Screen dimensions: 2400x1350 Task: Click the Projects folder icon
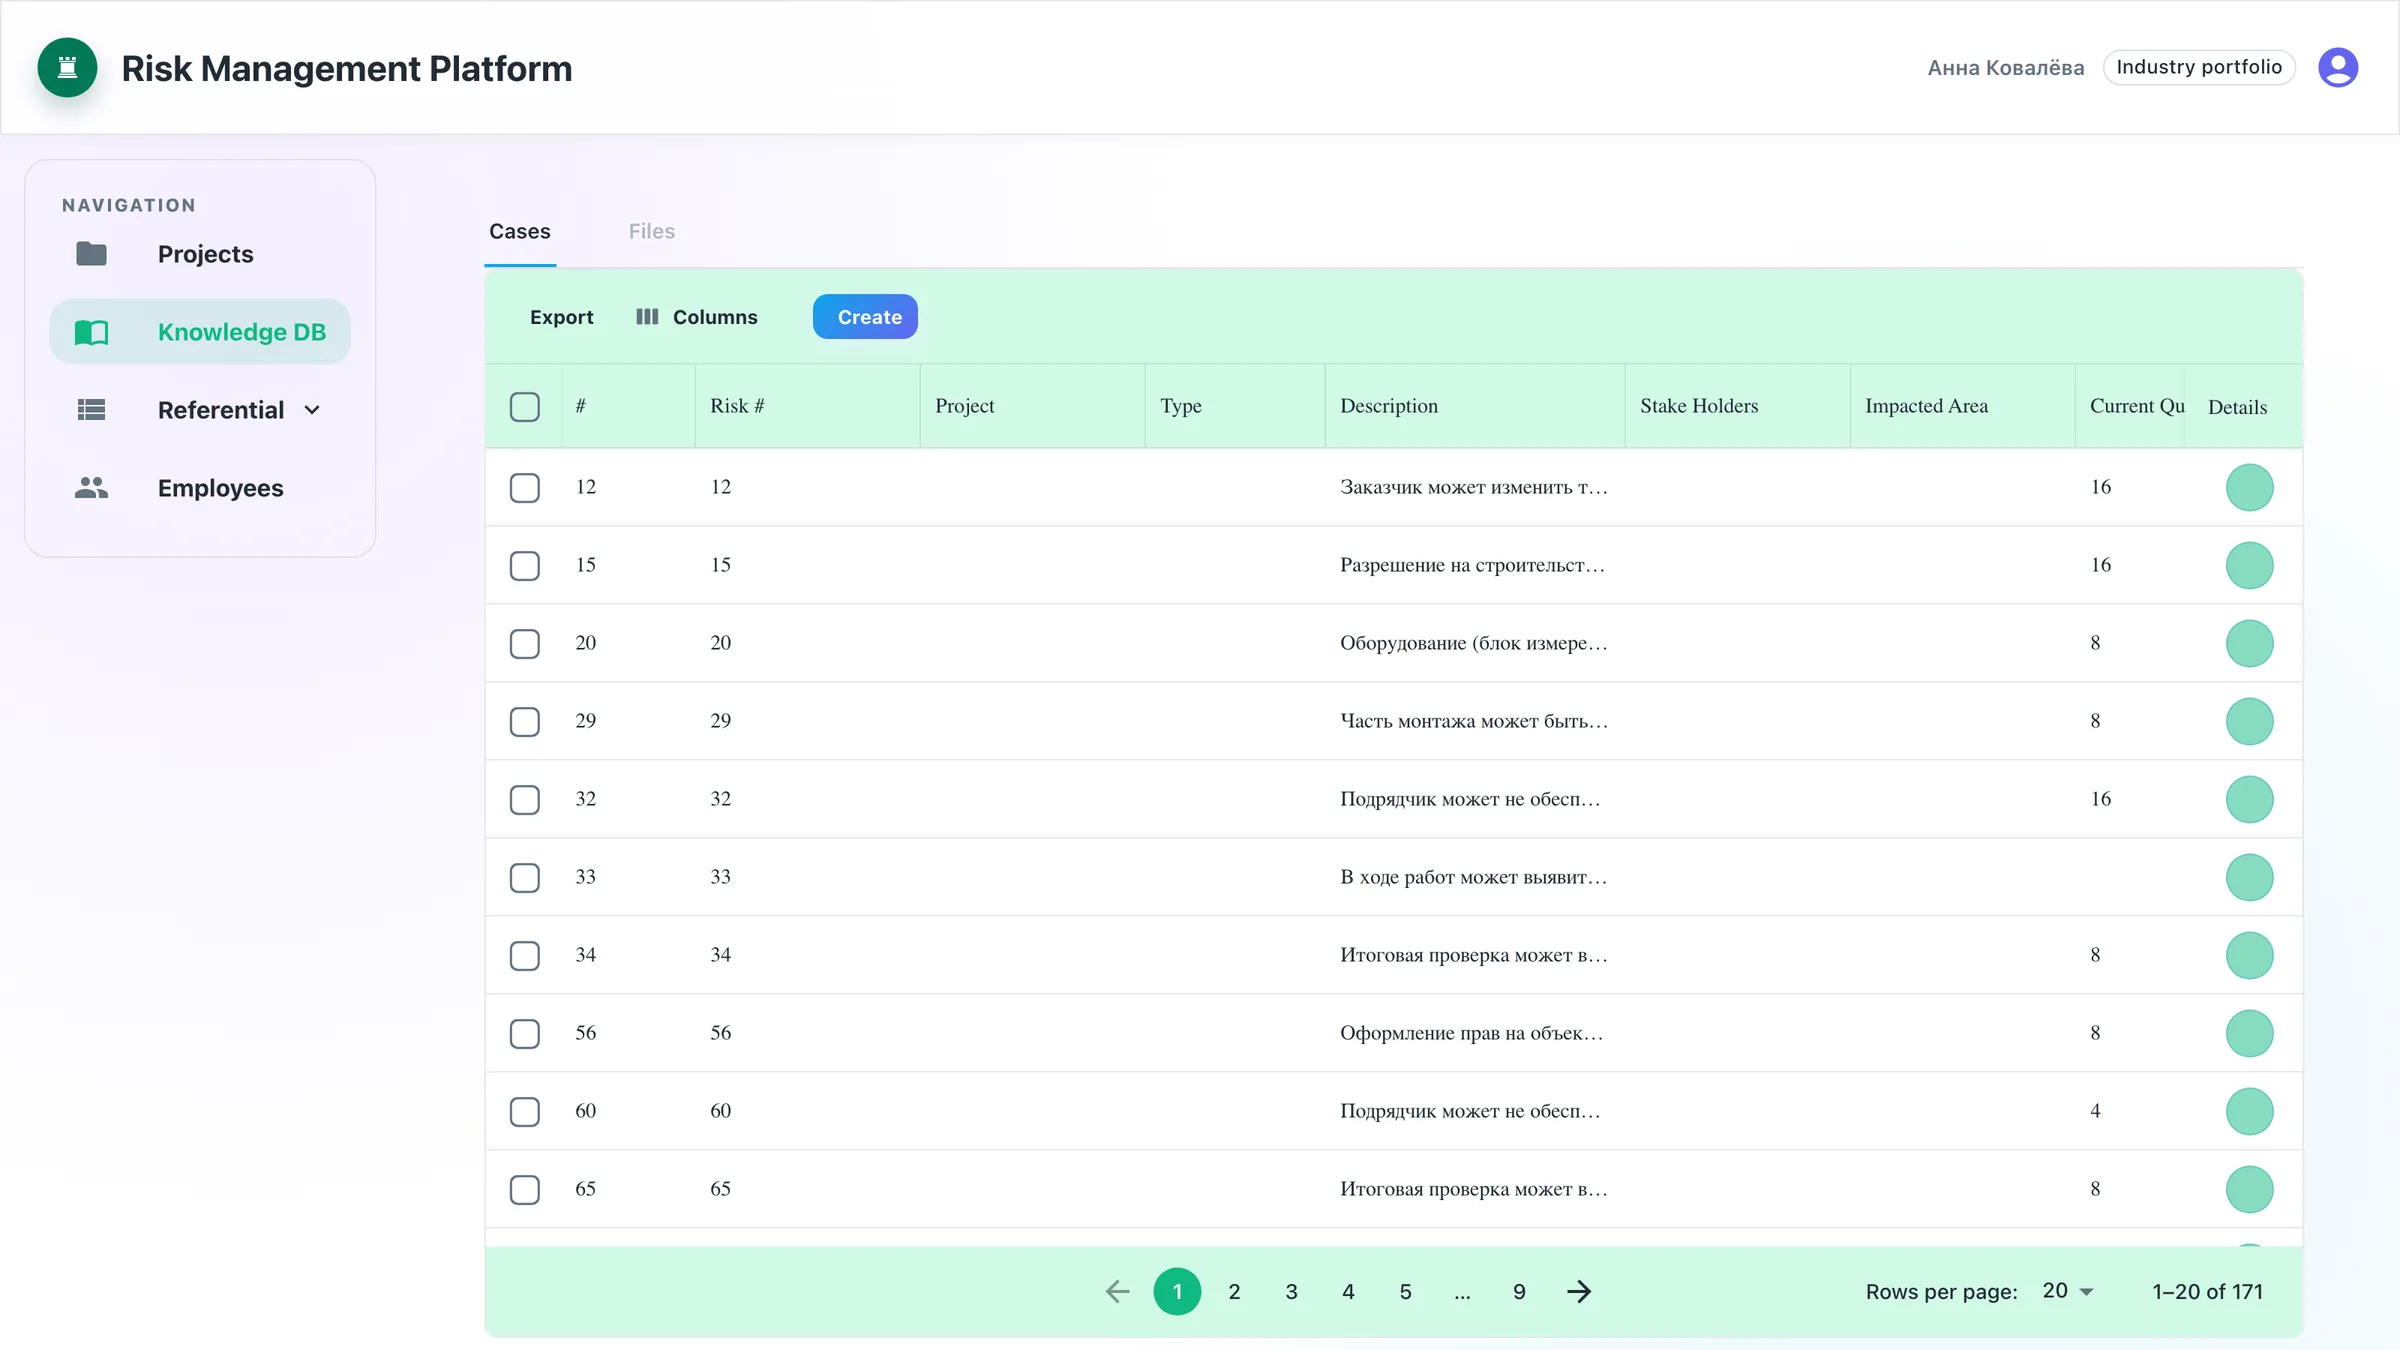pos(91,254)
